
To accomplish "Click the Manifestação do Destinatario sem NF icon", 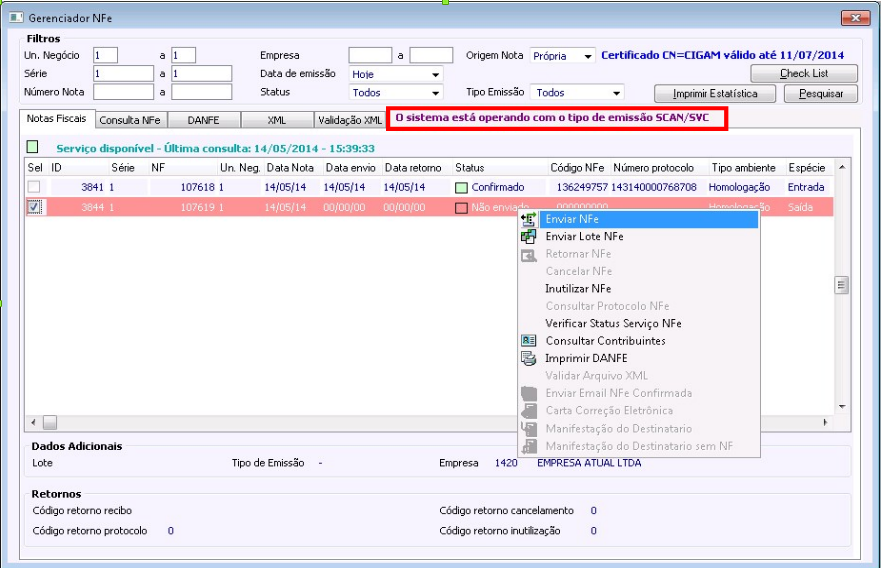I will pyautogui.click(x=528, y=446).
